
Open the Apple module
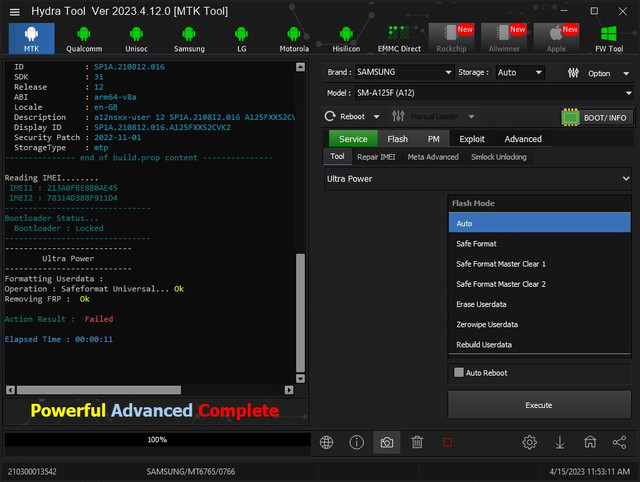pos(556,38)
